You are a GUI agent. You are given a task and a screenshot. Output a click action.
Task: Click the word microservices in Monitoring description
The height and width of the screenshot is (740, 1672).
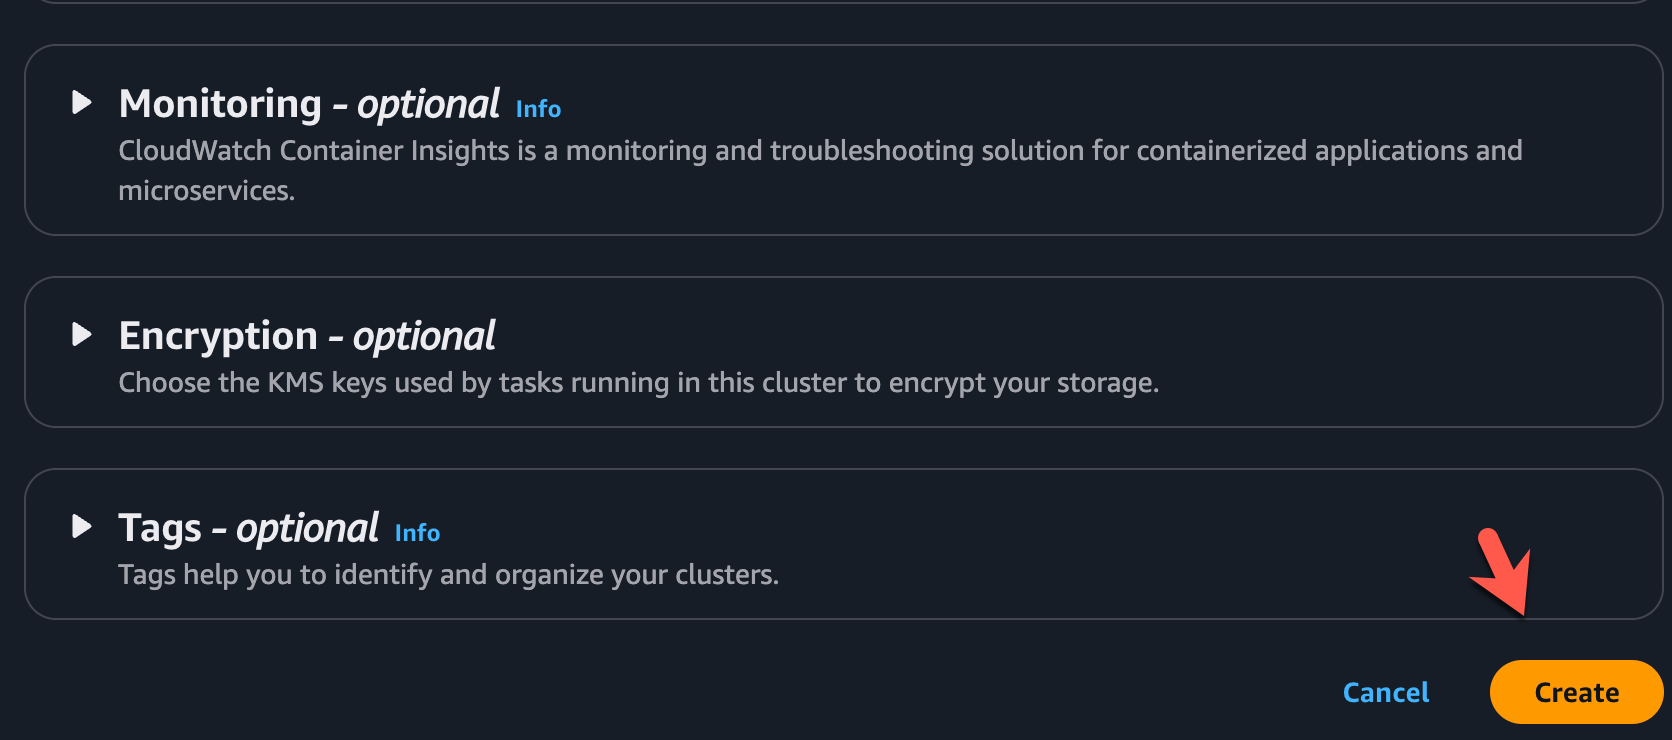pyautogui.click(x=206, y=191)
